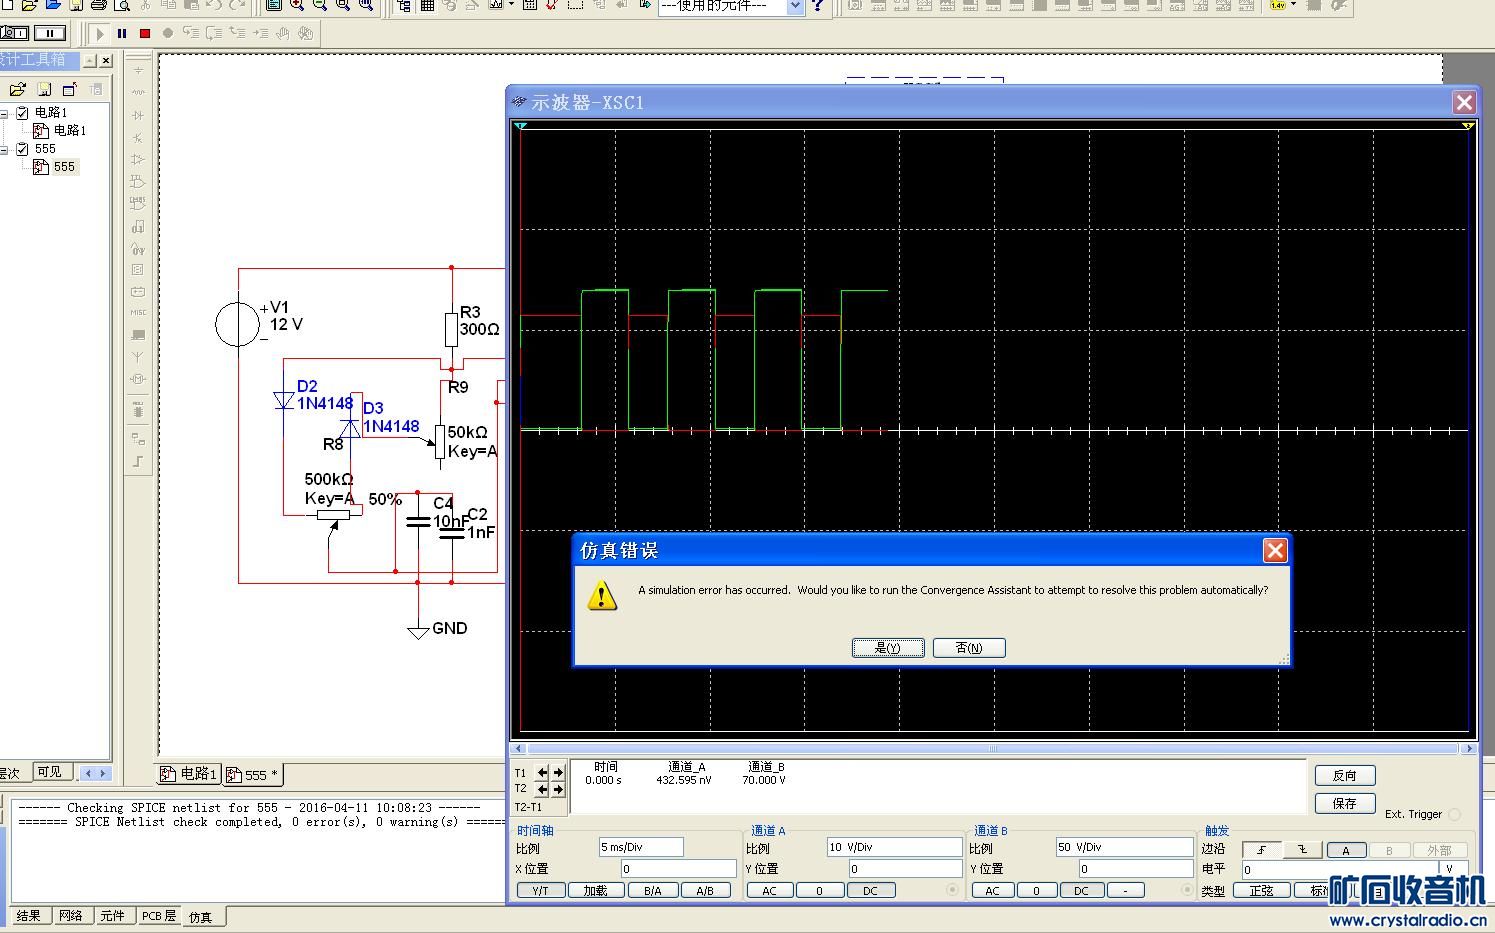Save icon in design toolbox panel
The height and width of the screenshot is (933, 1495).
point(44,89)
